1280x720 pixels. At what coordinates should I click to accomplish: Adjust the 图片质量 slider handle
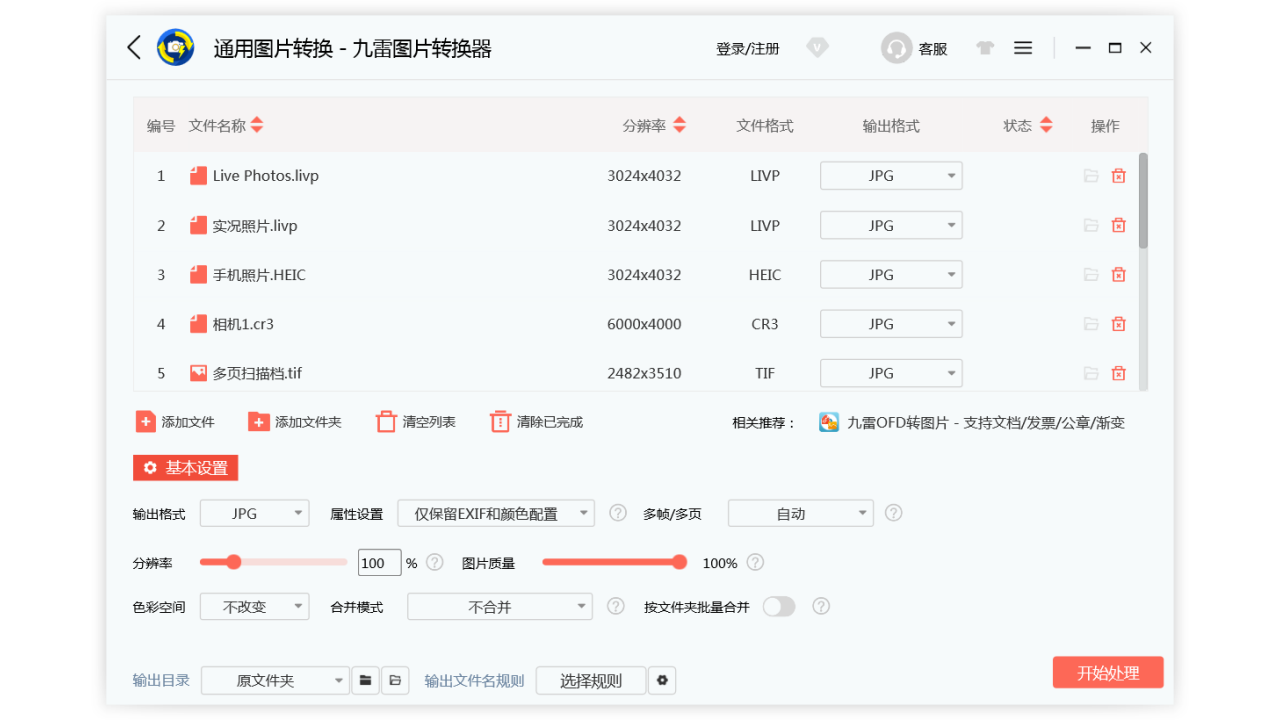pos(680,562)
